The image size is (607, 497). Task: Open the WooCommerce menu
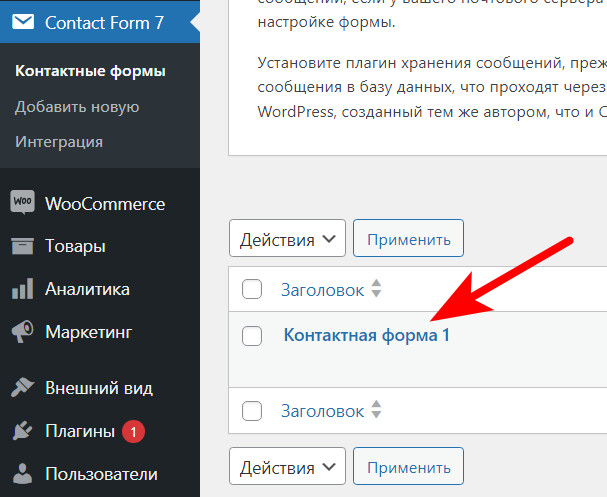(x=100, y=204)
